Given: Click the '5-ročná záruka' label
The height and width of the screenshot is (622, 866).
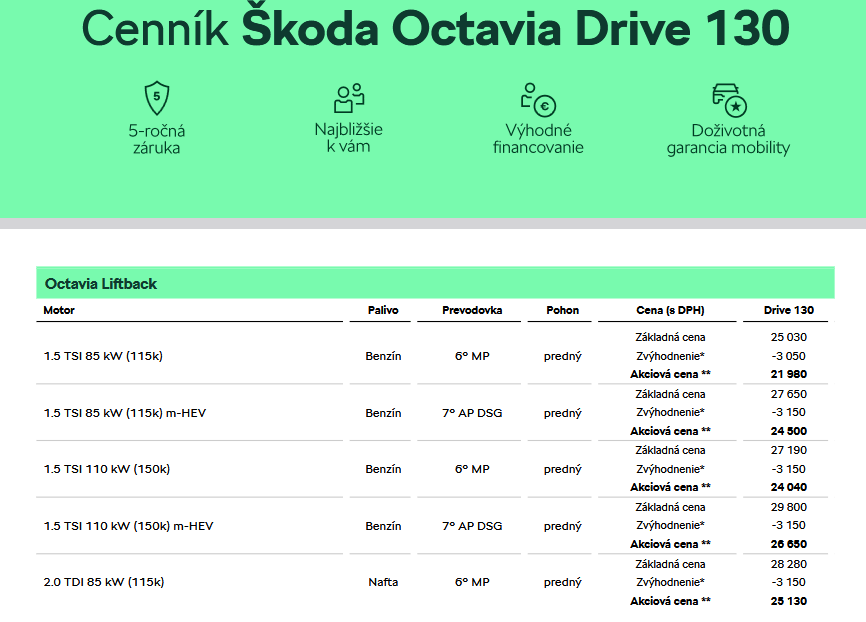Looking at the screenshot, I should (157, 139).
